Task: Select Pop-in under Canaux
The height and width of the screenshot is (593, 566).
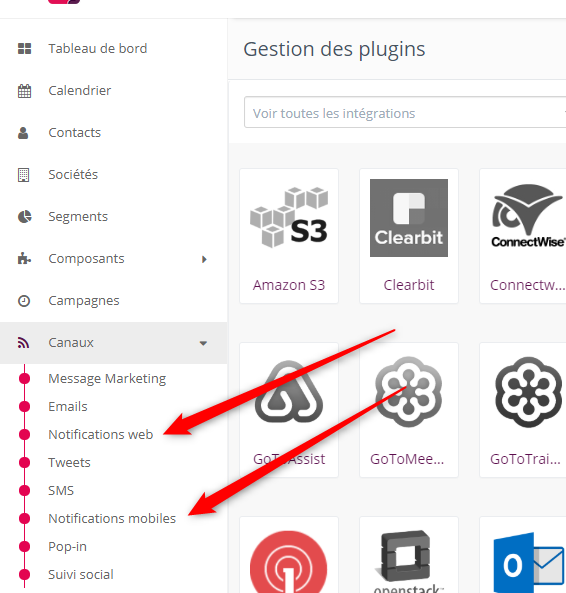Action: [67, 546]
